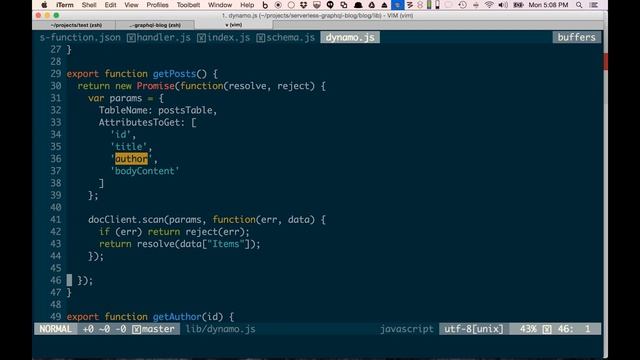Open the Pocket menu bar icon
The width and height of the screenshot is (640, 360).
pos(317,5)
